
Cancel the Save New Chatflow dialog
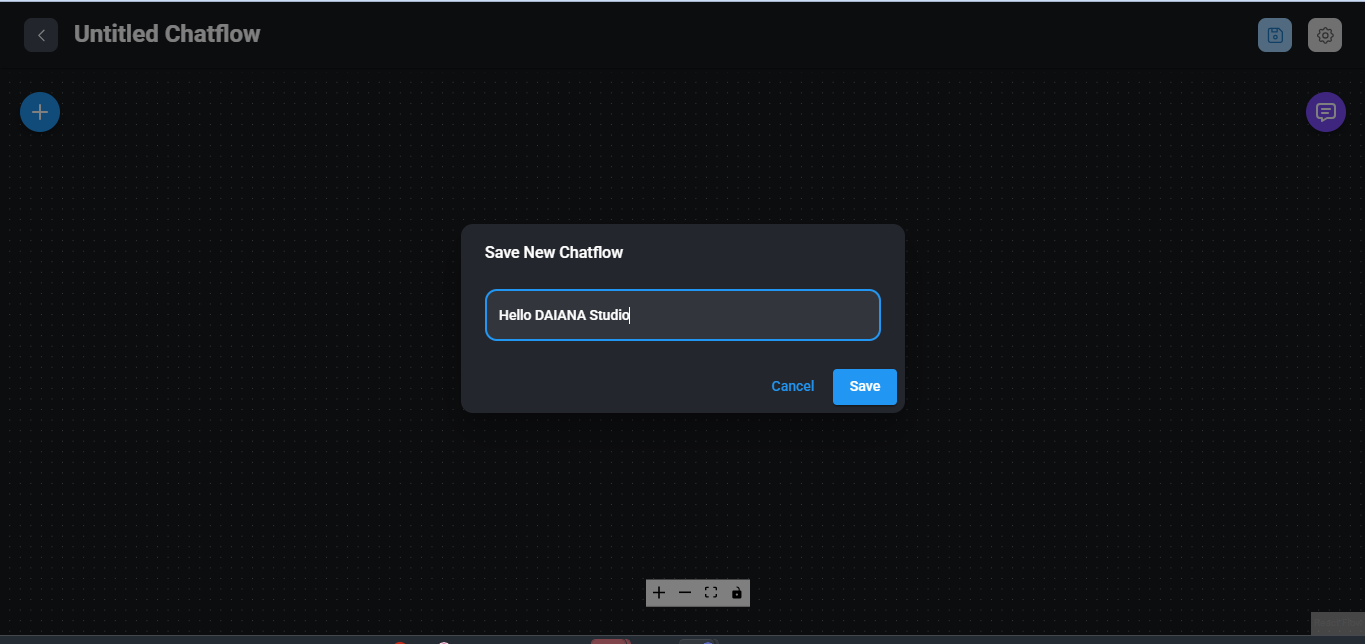[792, 387]
